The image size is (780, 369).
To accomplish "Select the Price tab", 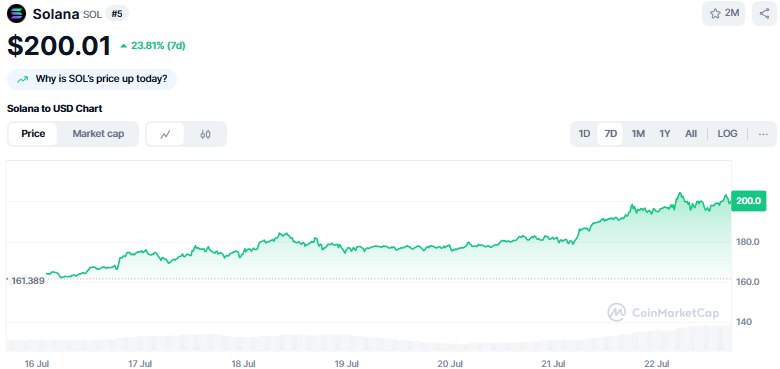I will click(x=33, y=134).
